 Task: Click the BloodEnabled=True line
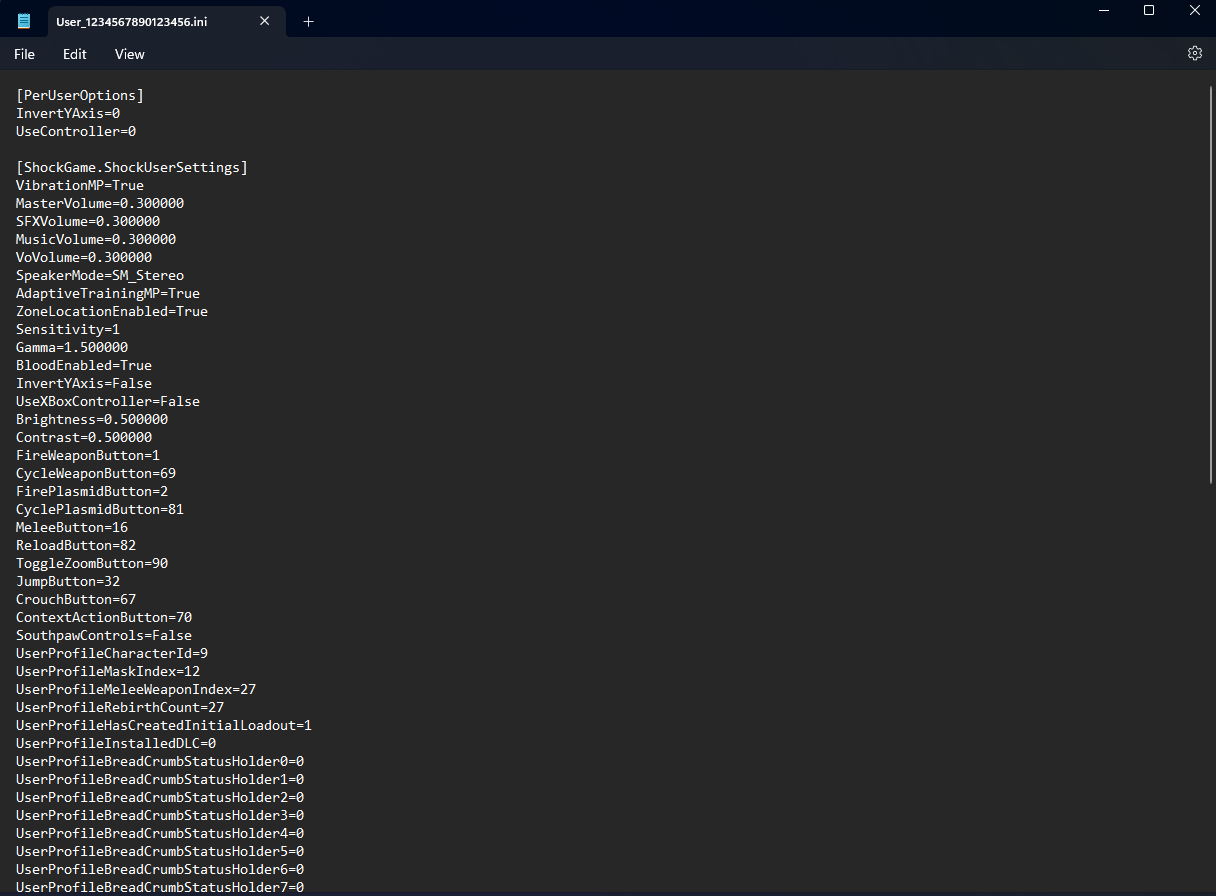(x=83, y=365)
